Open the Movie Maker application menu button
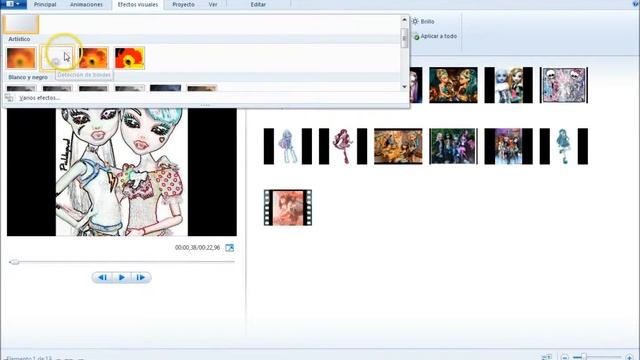This screenshot has height=360, width=640. coord(13,4)
